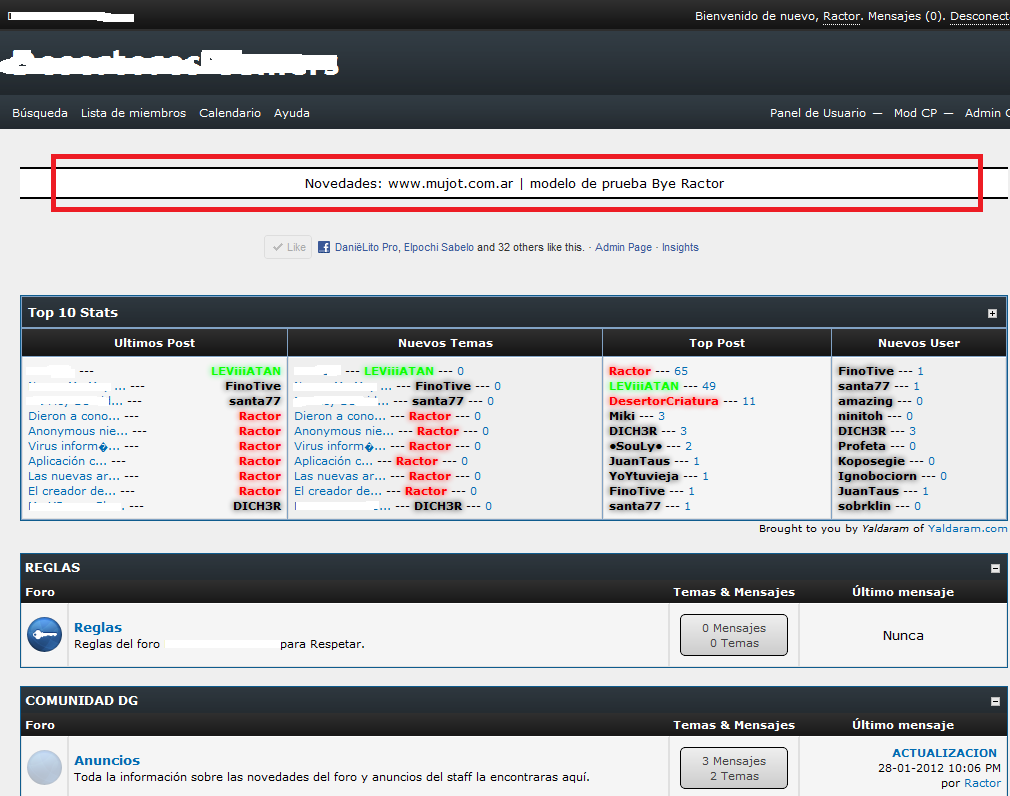Expand the Top 10 Stats panel
The height and width of the screenshot is (796, 1010).
pos(992,313)
